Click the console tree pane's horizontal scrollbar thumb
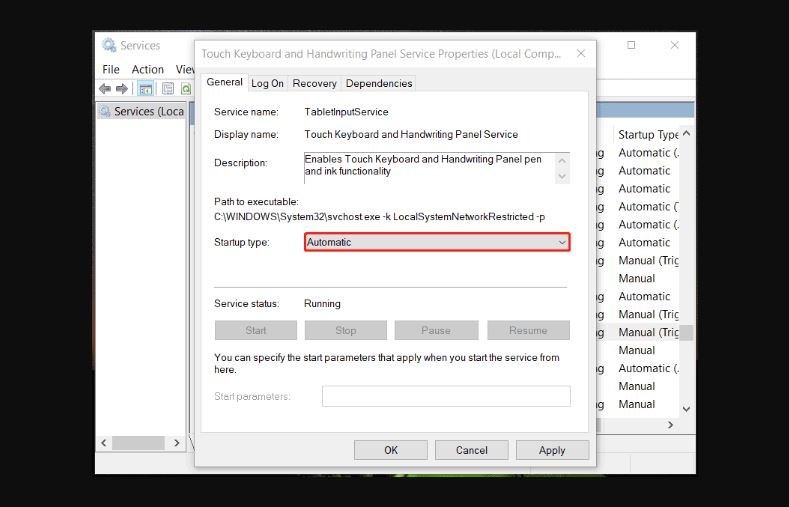Screen dimensions: 789x507 pyautogui.click(x=138, y=443)
